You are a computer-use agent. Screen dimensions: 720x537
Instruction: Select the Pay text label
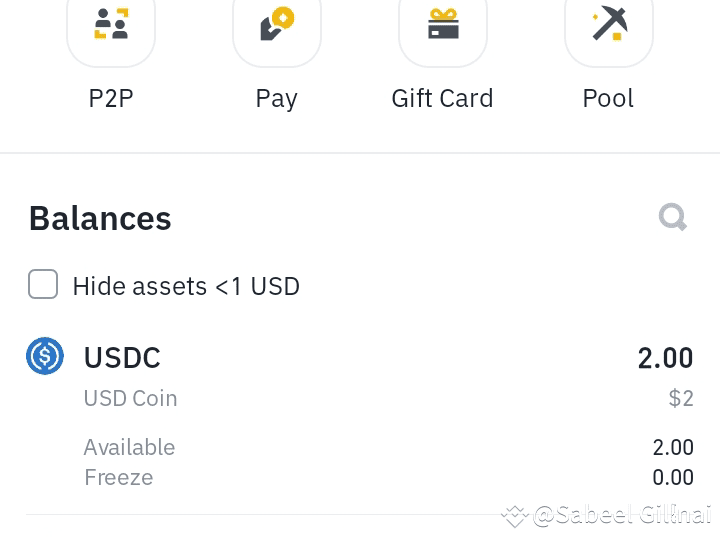coord(277,99)
